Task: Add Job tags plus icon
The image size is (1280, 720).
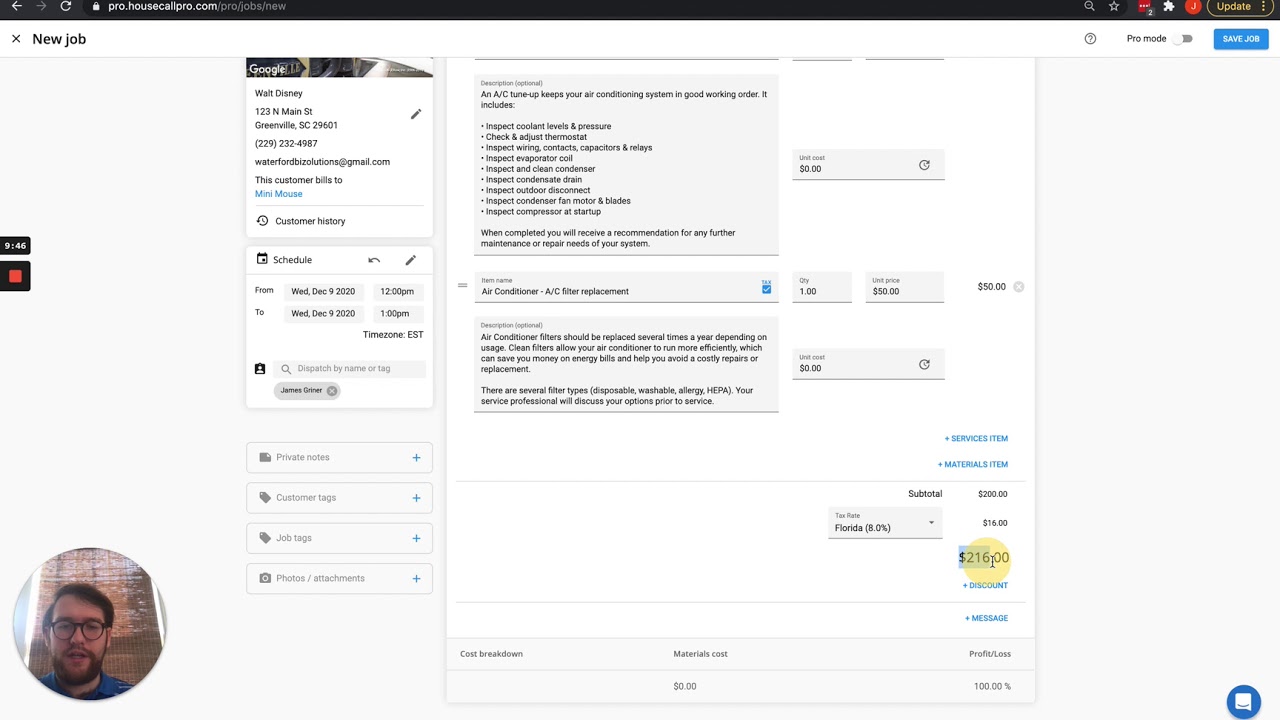Action: [416, 538]
